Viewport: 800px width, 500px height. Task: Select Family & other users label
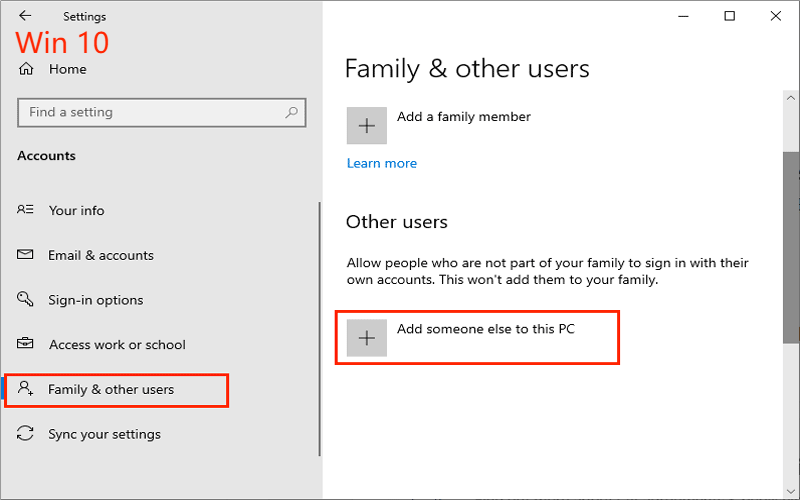tap(111, 390)
